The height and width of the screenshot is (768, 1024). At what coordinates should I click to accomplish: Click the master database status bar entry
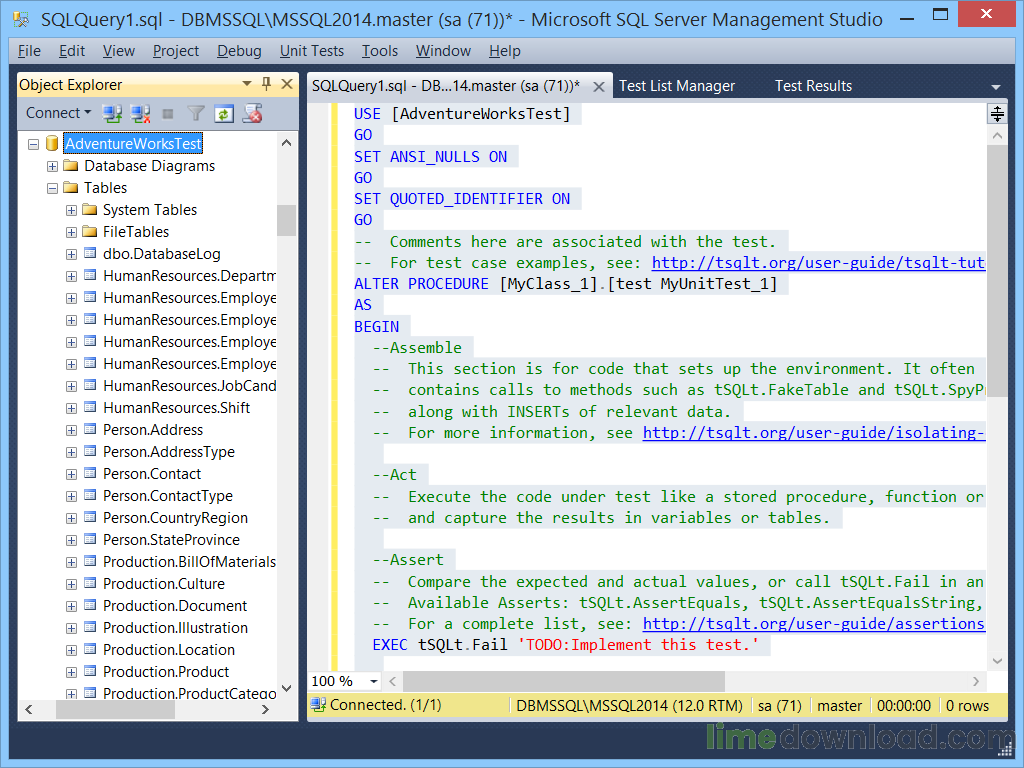[x=839, y=705]
